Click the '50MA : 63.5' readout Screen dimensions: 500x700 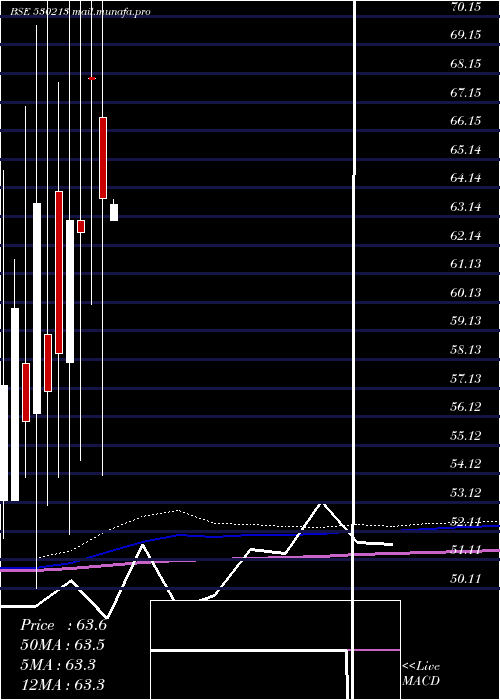[63, 645]
